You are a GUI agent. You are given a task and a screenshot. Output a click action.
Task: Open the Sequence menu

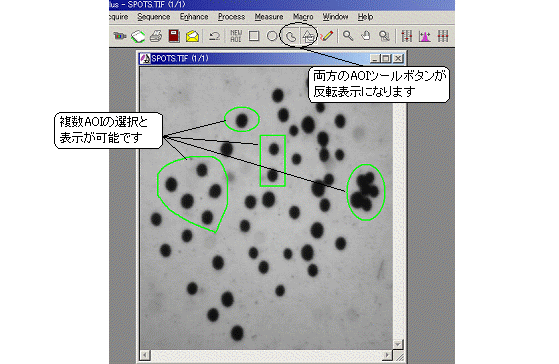pyautogui.click(x=154, y=17)
